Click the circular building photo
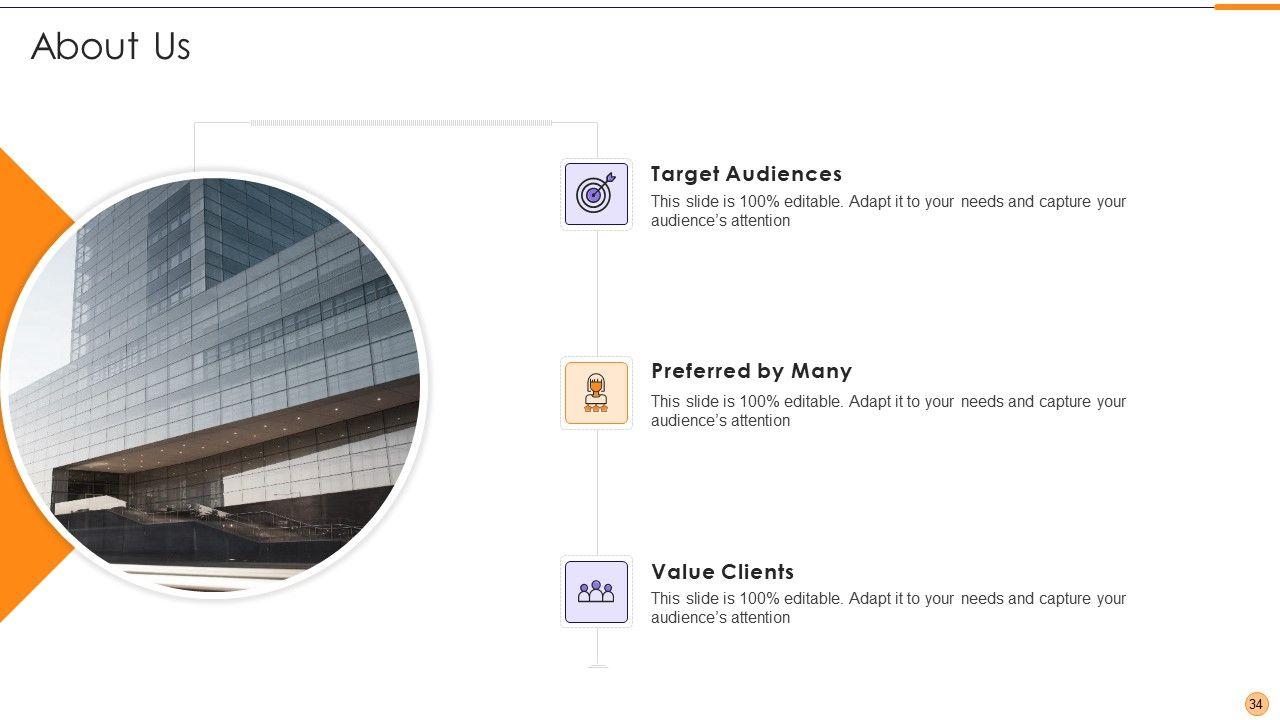The image size is (1280, 720). tap(214, 385)
